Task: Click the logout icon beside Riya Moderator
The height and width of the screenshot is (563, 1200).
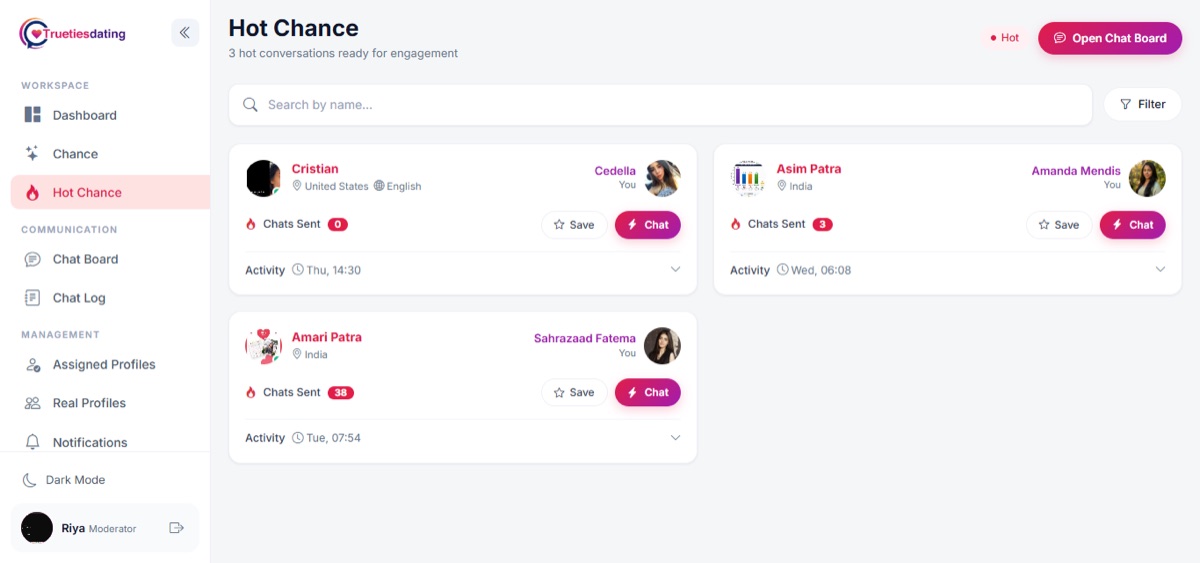Action: (177, 528)
